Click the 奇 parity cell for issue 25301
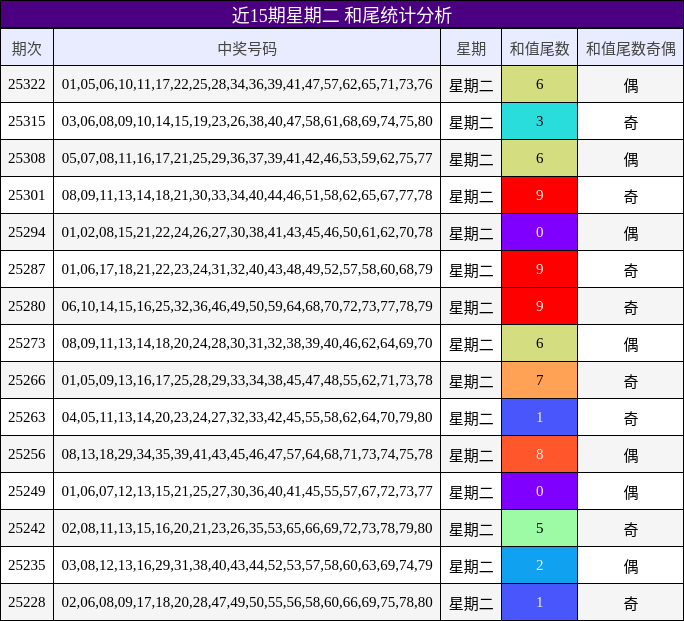Viewport: 684px width, 621px height. tap(630, 195)
